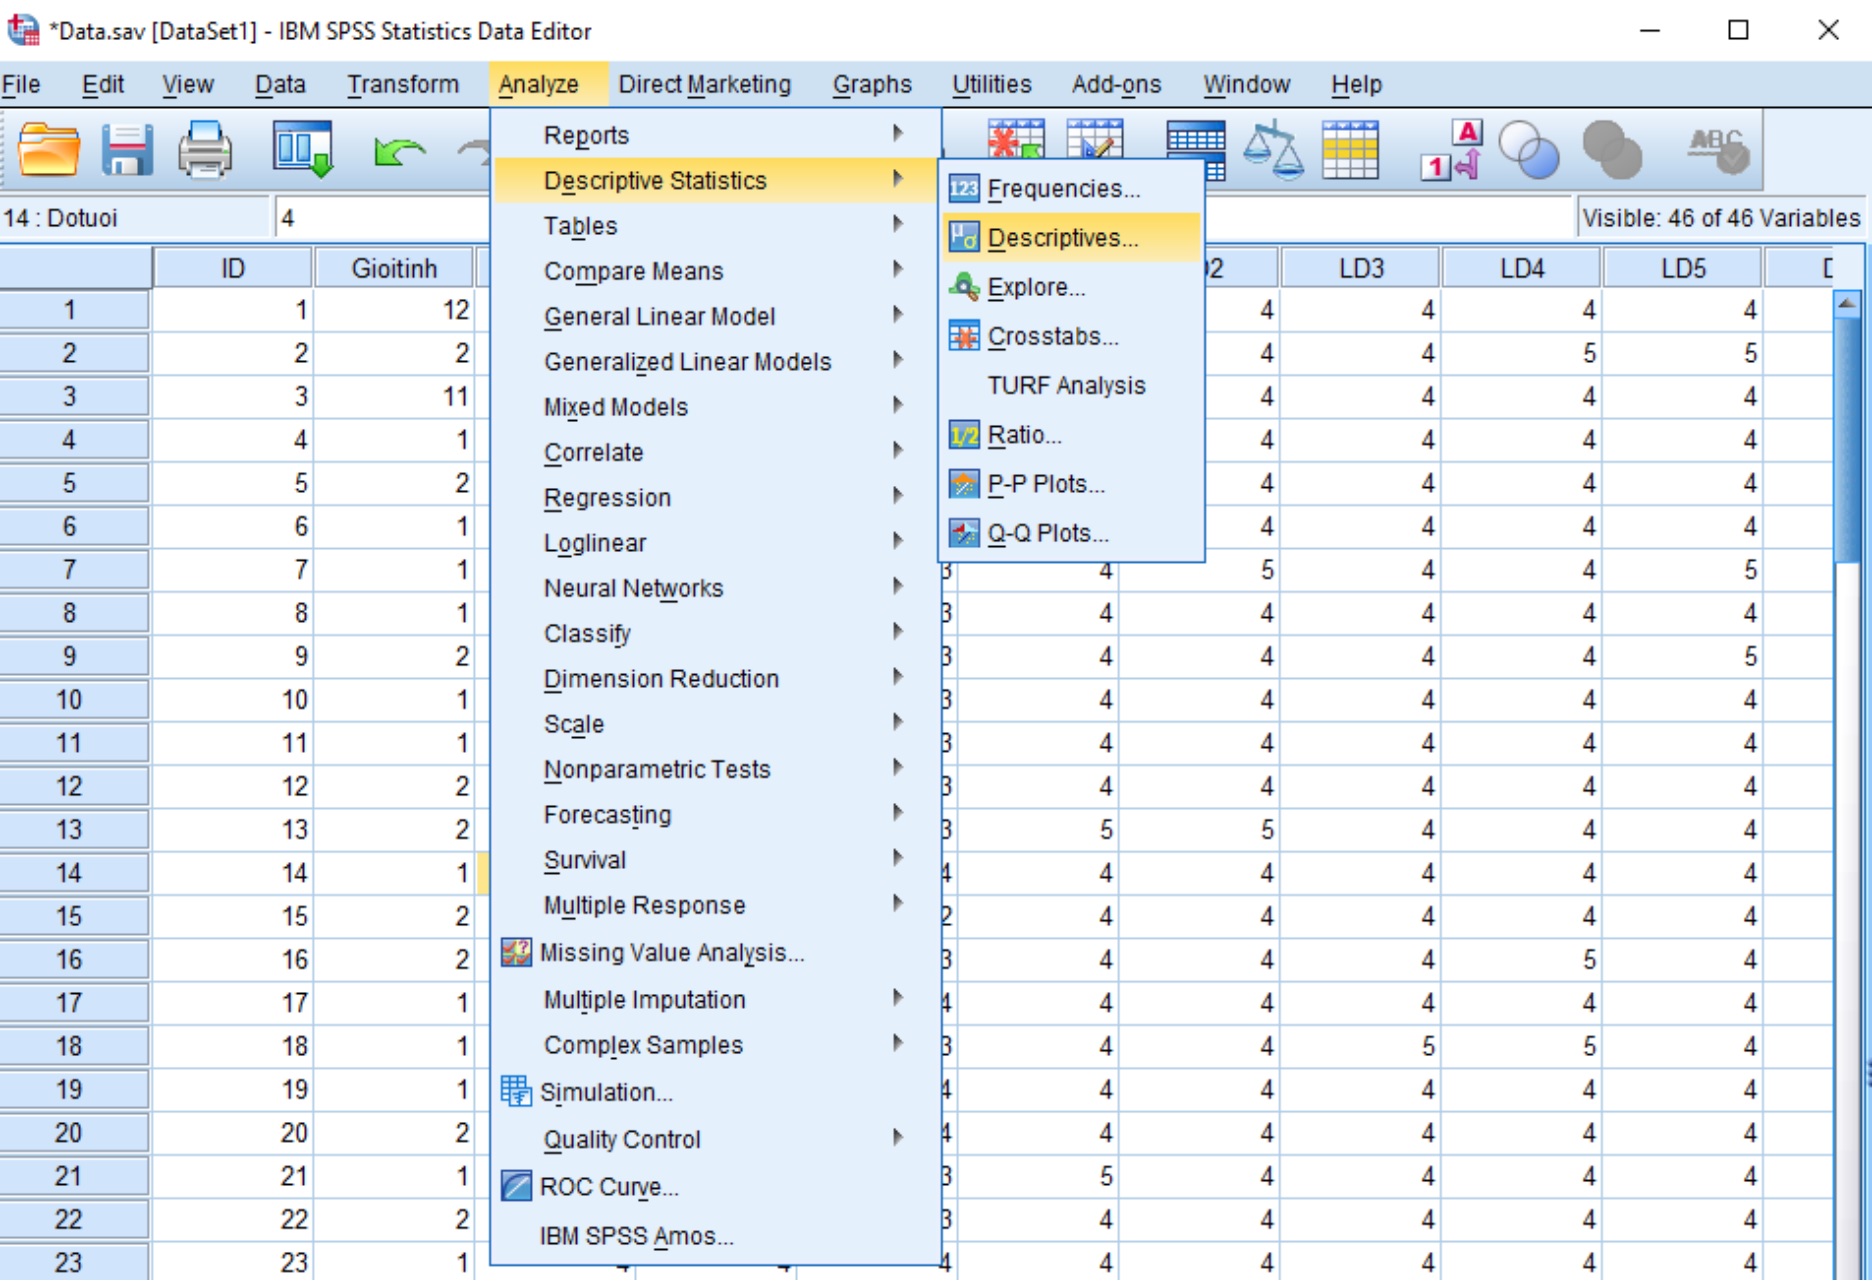Click Gioitinh cell '12' in row 1
The height and width of the screenshot is (1284, 1872).
393,310
